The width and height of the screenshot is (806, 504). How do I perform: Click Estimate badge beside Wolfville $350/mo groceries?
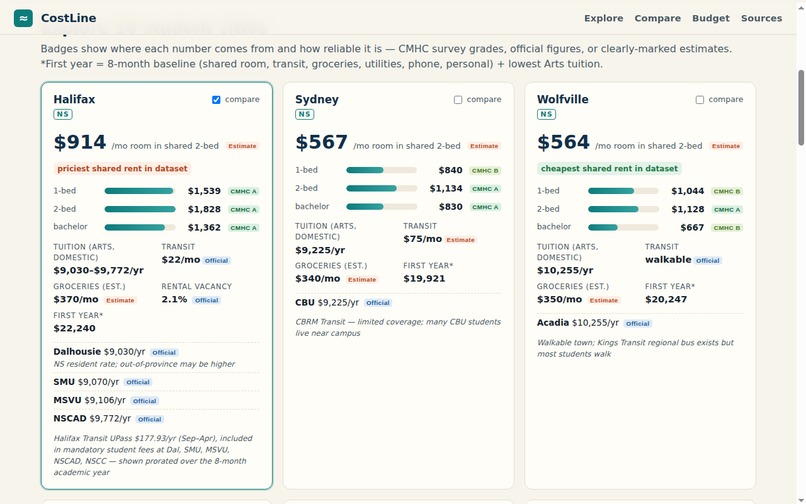604,300
